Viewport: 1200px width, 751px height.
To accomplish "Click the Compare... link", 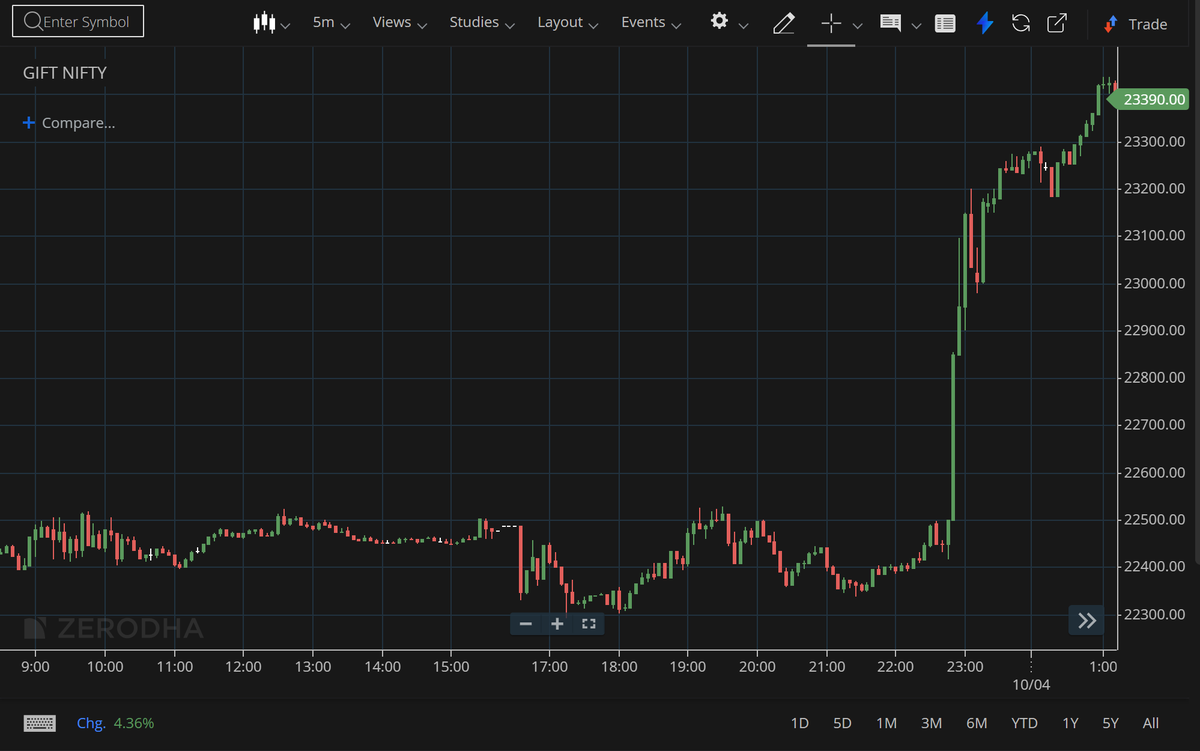I will (78, 123).
